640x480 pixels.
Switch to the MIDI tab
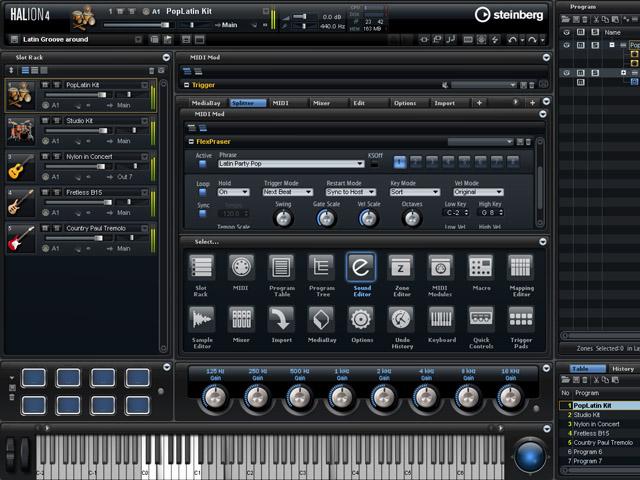click(x=280, y=103)
